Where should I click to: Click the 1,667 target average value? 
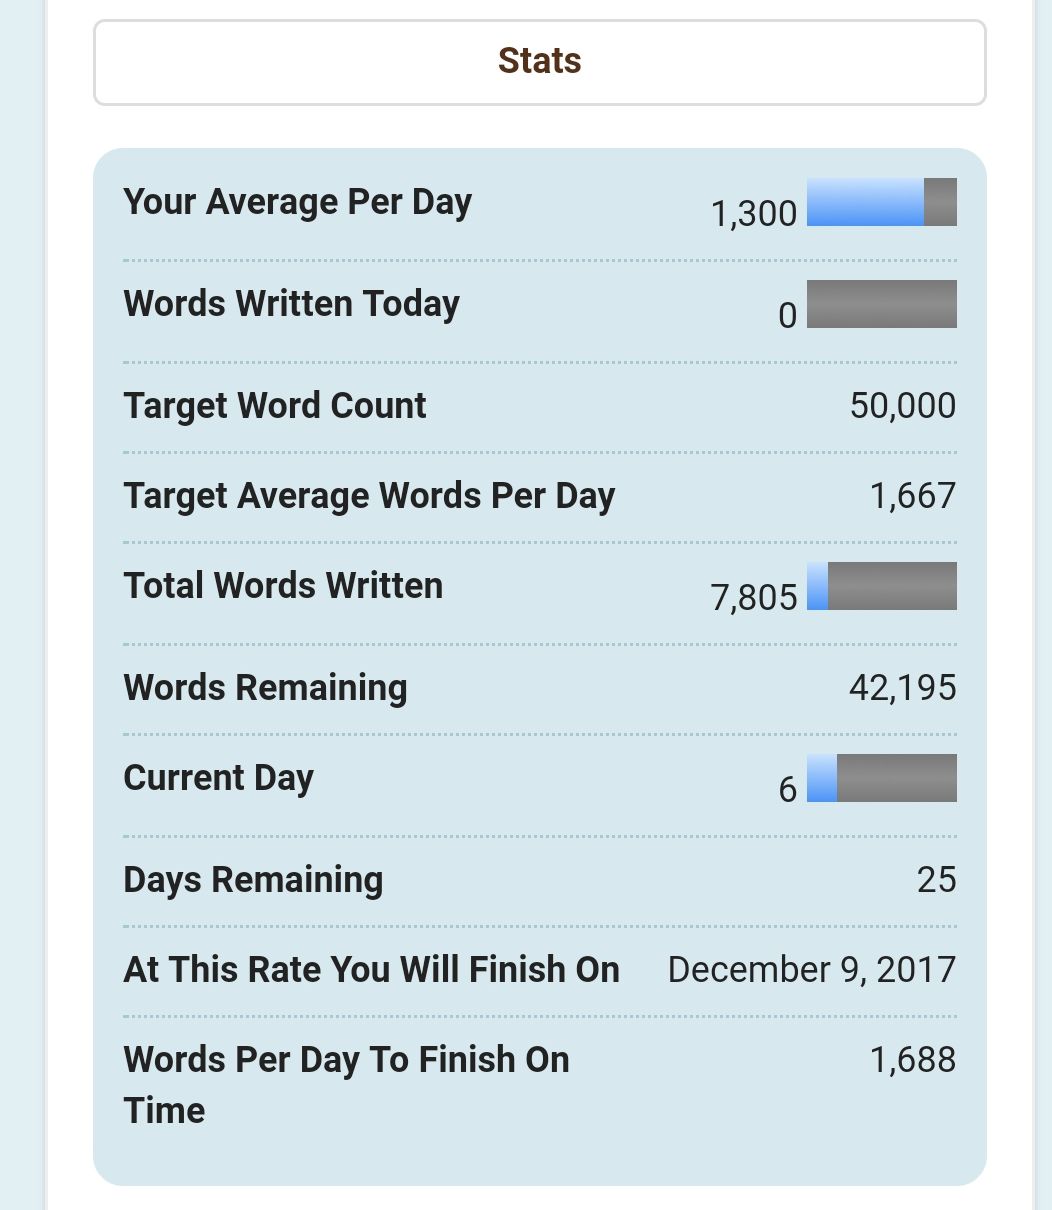click(x=913, y=496)
